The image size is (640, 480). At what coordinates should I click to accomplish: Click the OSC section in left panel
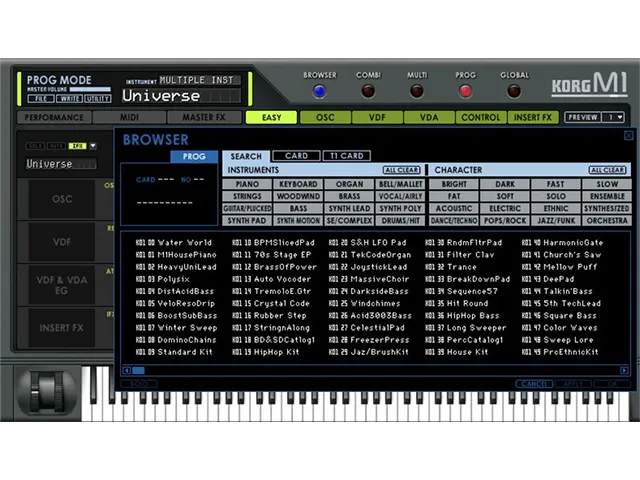tap(62, 199)
